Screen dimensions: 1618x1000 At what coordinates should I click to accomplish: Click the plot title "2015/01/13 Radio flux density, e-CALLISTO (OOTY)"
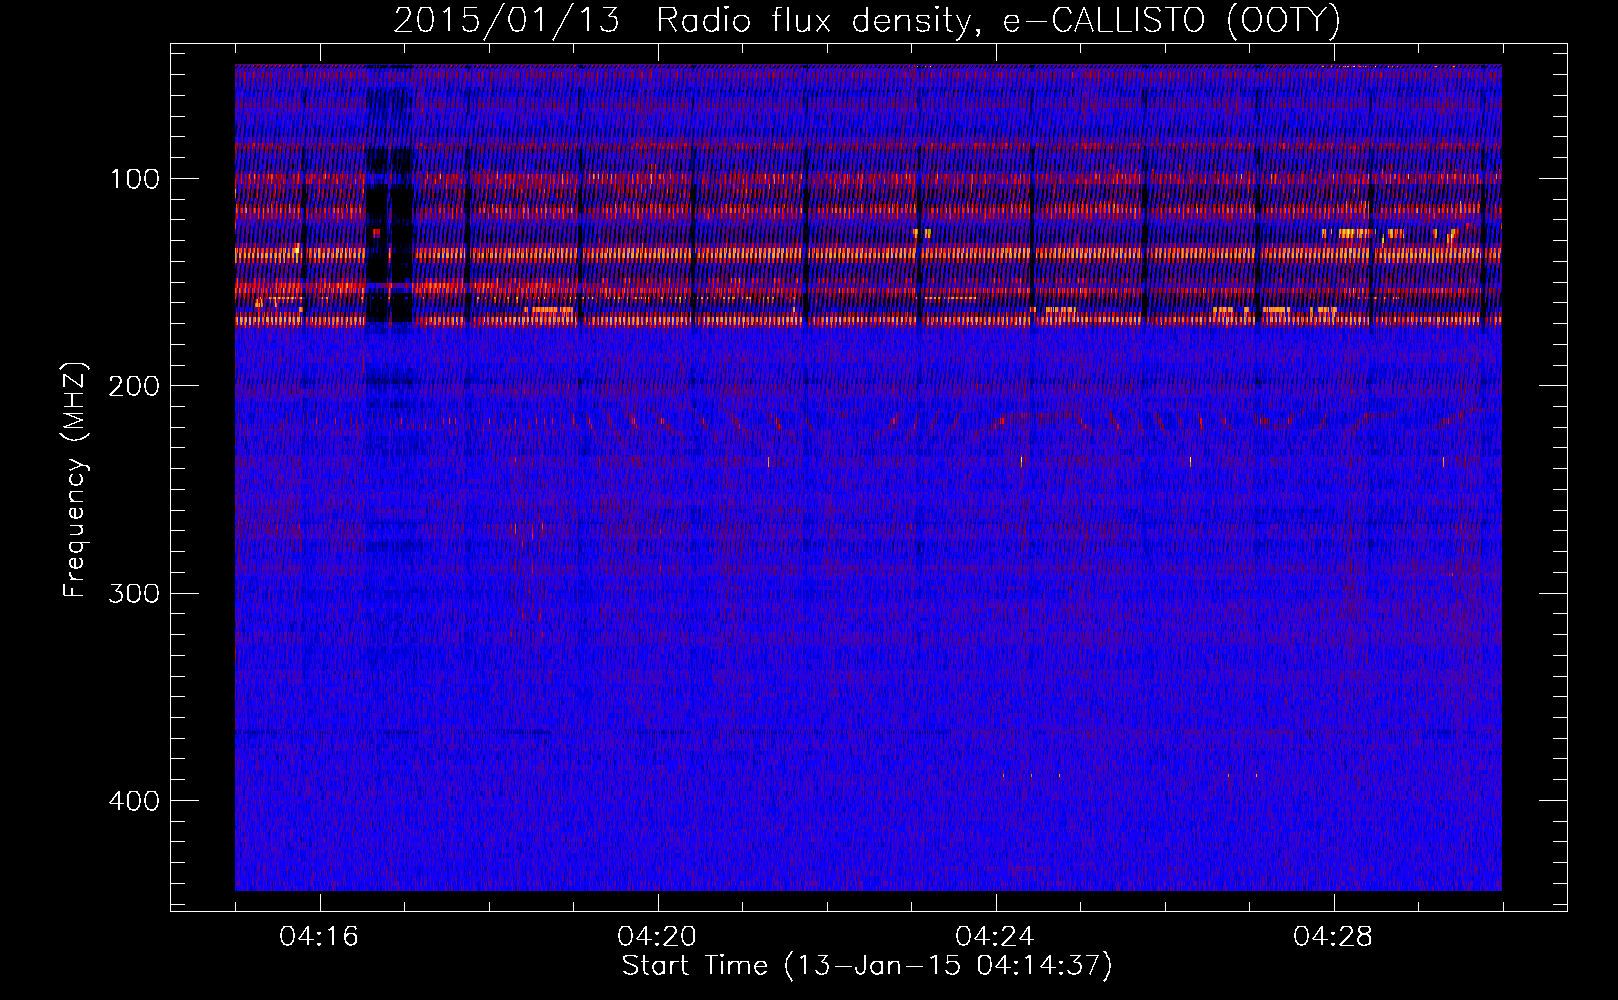pos(866,20)
